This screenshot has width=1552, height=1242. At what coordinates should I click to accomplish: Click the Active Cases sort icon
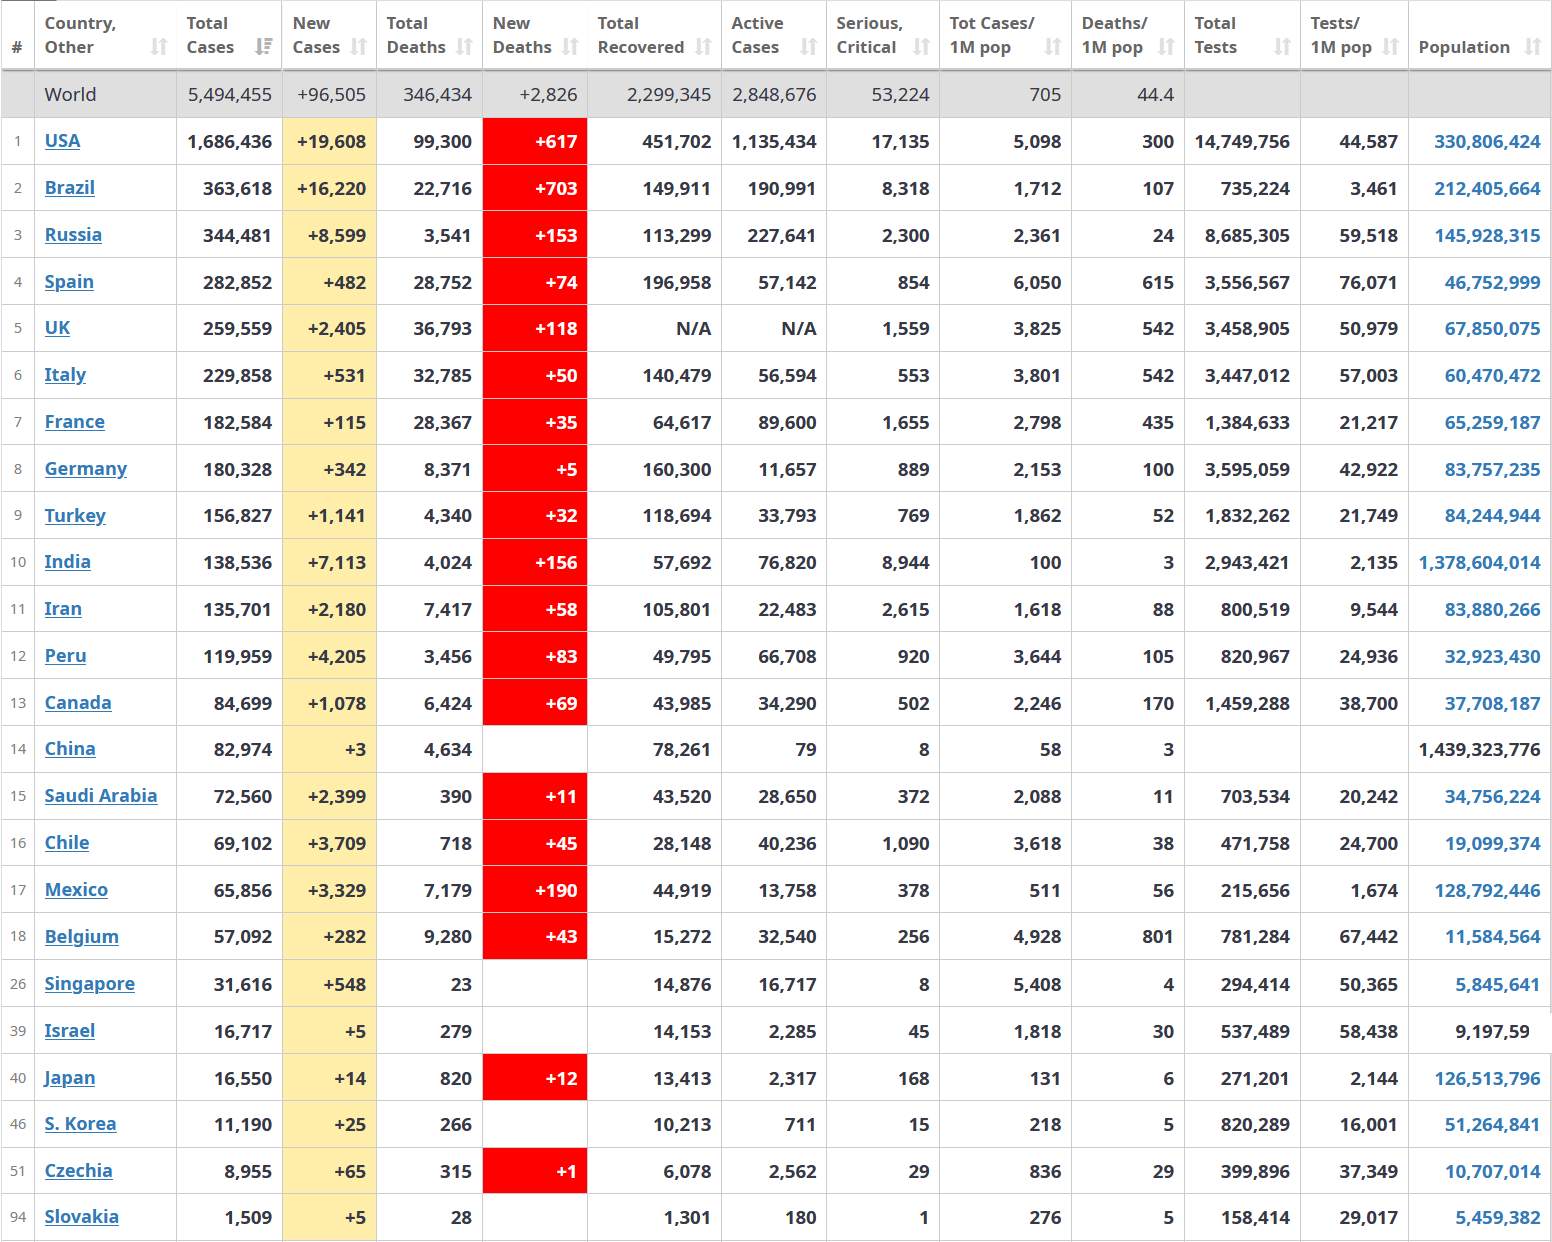pos(809,47)
